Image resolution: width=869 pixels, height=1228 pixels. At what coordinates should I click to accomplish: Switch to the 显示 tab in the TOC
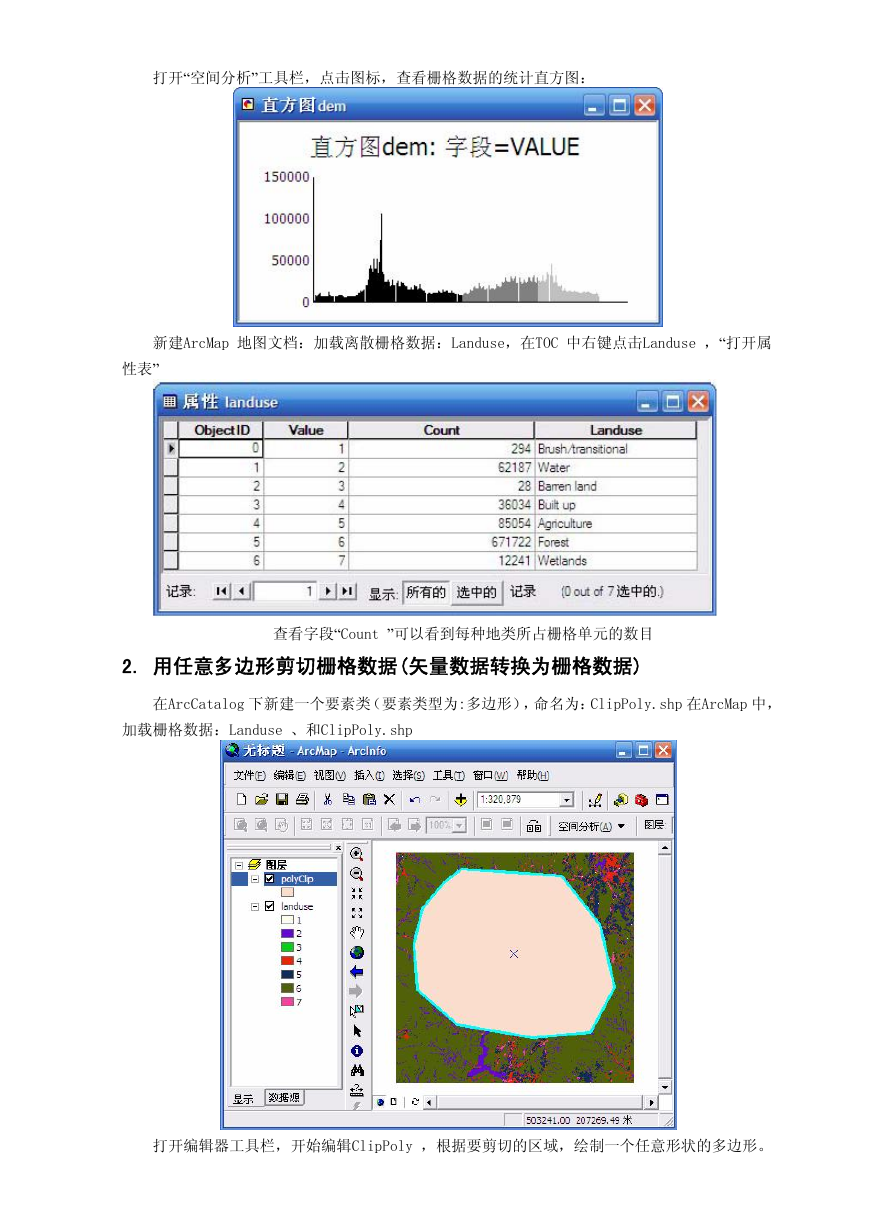coord(244,1098)
